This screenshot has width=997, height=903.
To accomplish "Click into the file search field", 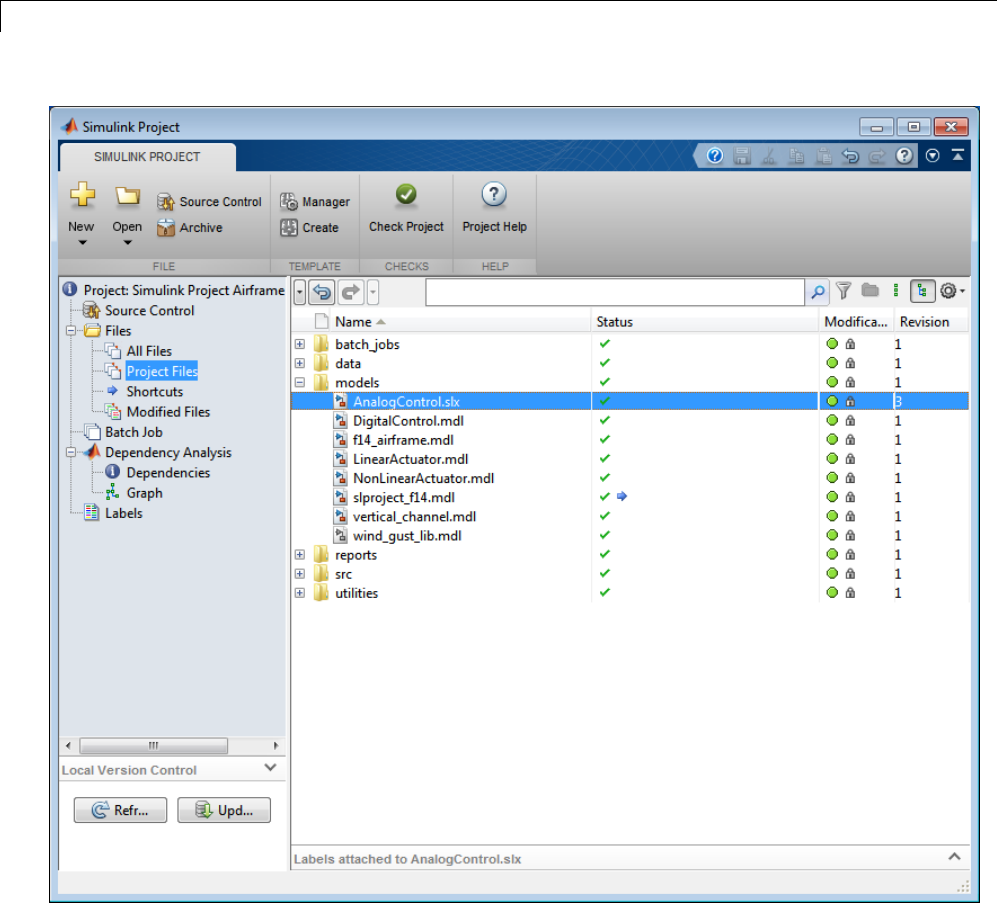I will point(615,292).
